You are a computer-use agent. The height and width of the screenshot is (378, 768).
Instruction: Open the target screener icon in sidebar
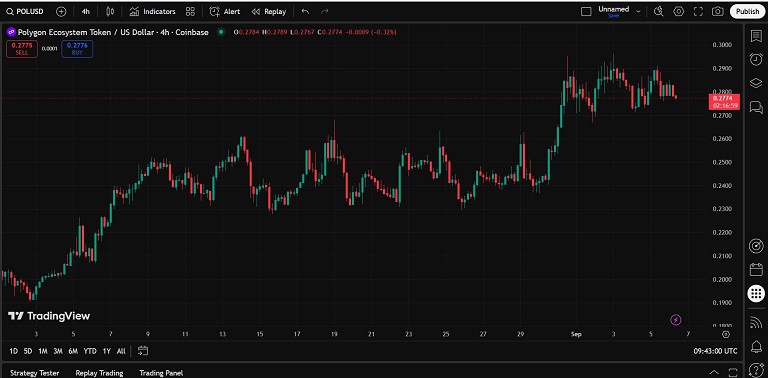[756, 246]
